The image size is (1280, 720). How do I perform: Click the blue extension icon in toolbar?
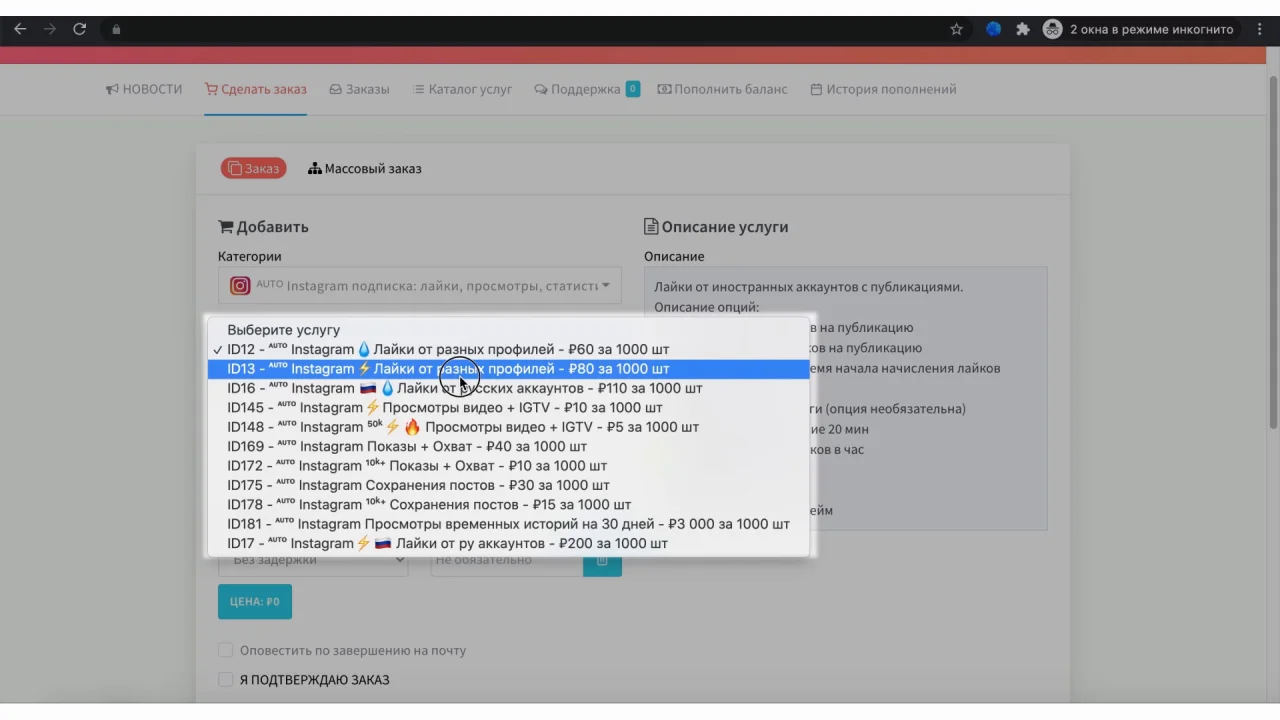(x=993, y=29)
